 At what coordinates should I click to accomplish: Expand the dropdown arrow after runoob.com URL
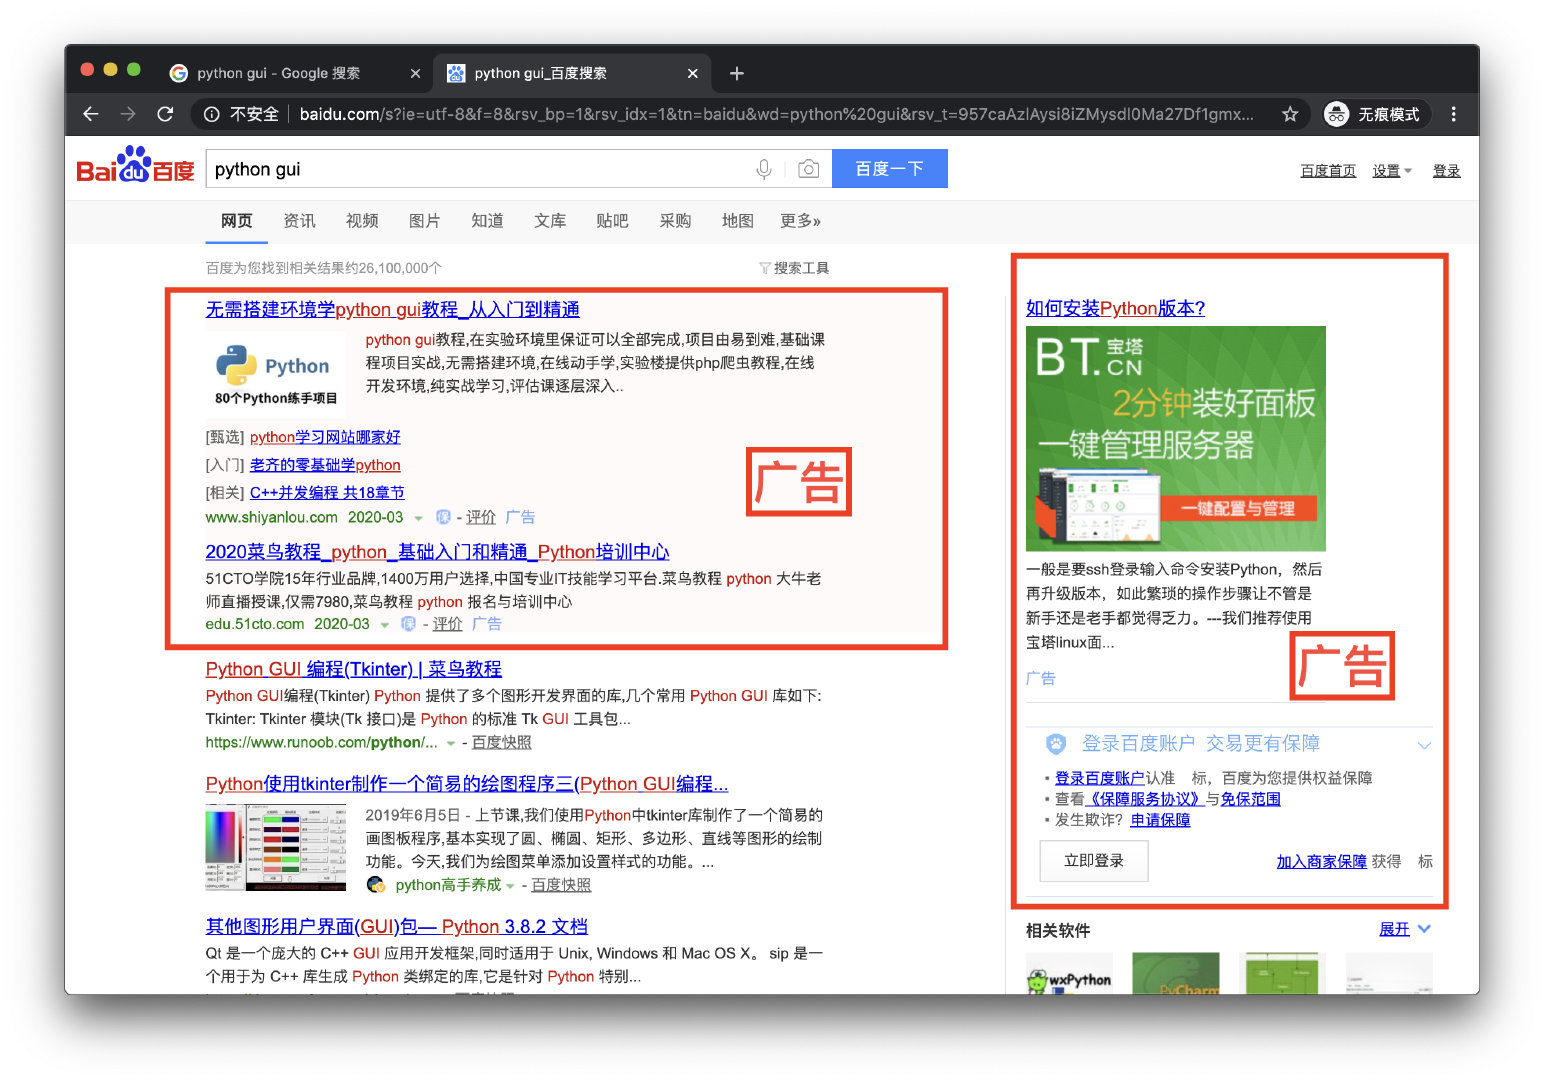click(x=451, y=743)
